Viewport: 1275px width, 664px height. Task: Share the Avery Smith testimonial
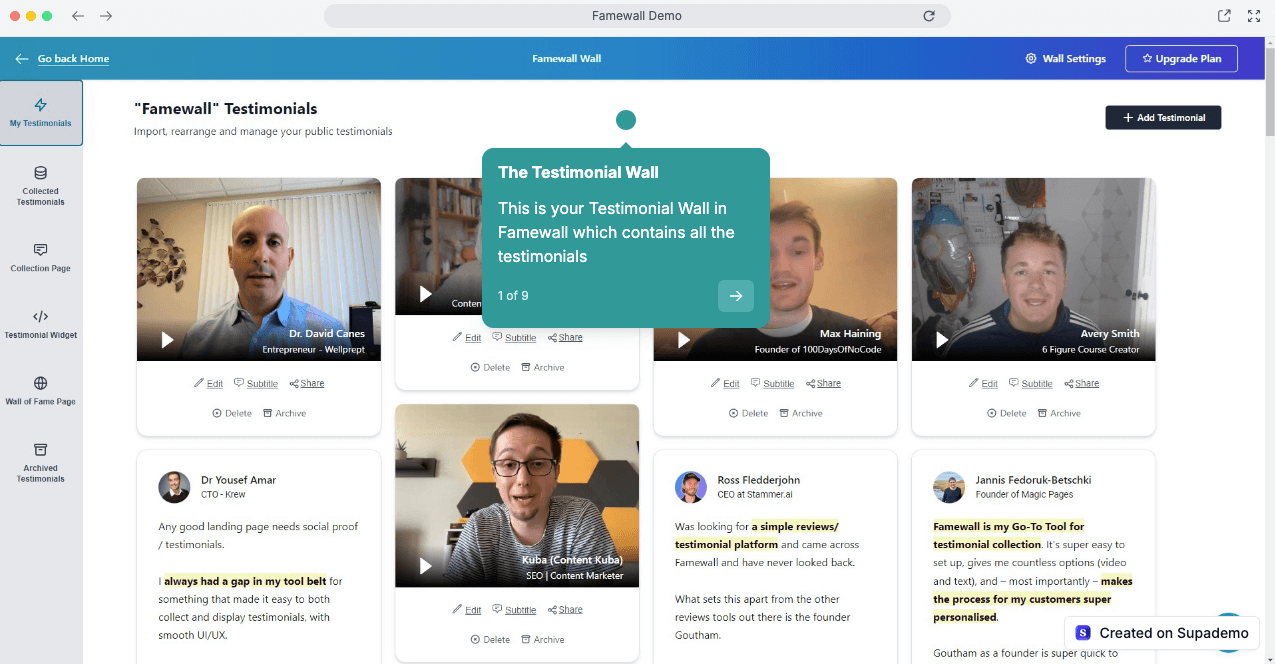[1081, 384]
